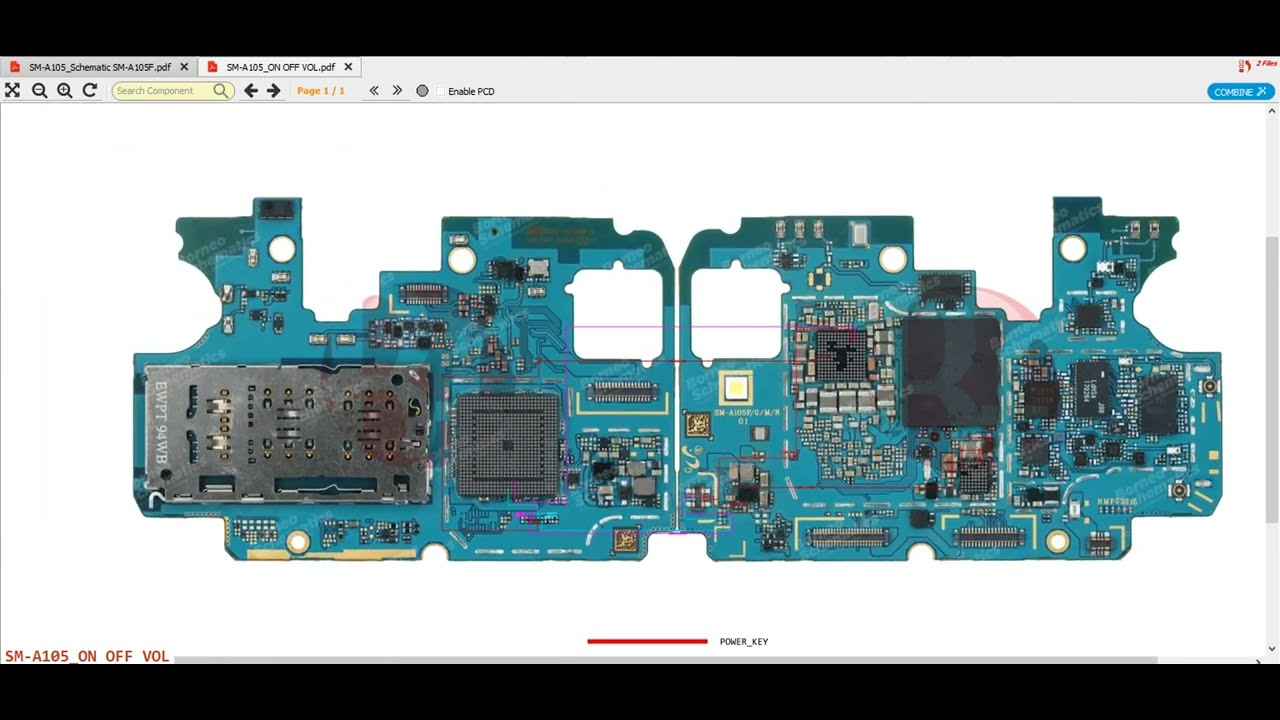Viewport: 1280px width, 720px height.
Task: Click the SIM card tray on the board
Action: [288, 432]
